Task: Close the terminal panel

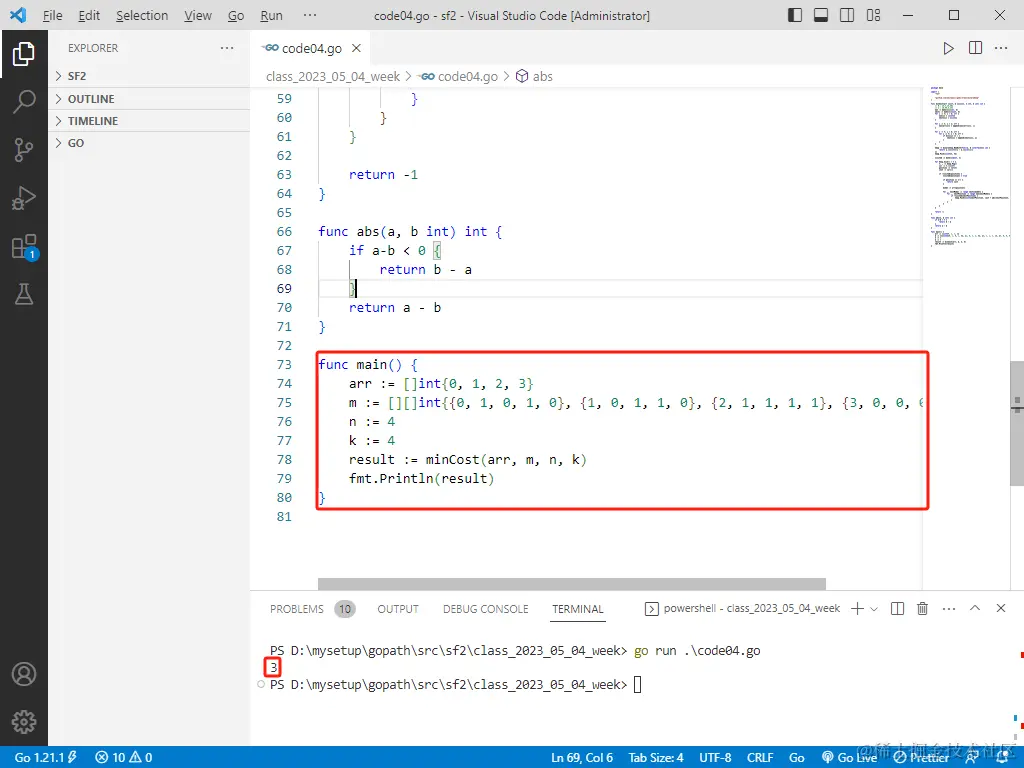Action: coord(1000,608)
